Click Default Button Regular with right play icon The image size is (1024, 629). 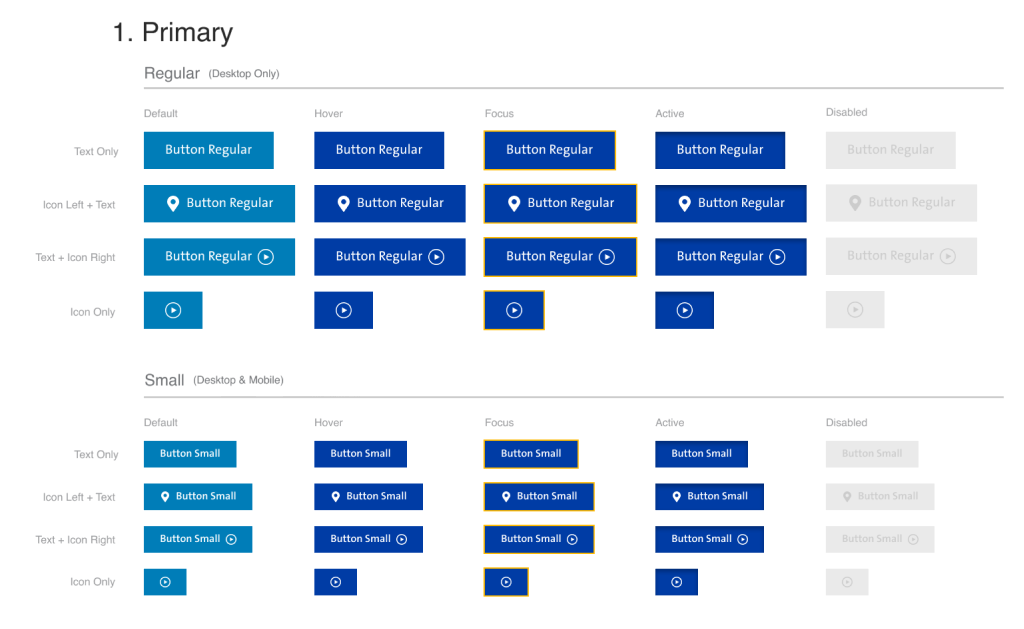point(219,257)
